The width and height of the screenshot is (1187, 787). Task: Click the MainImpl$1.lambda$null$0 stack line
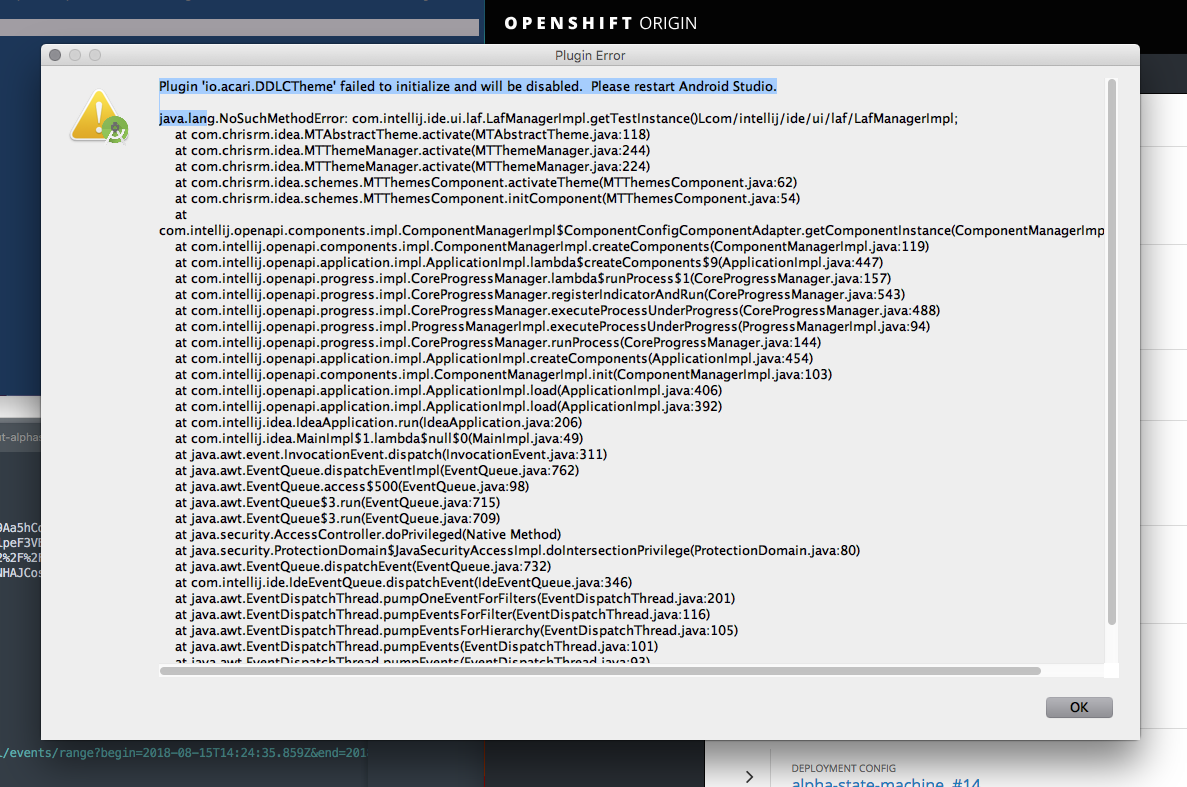click(x=379, y=438)
